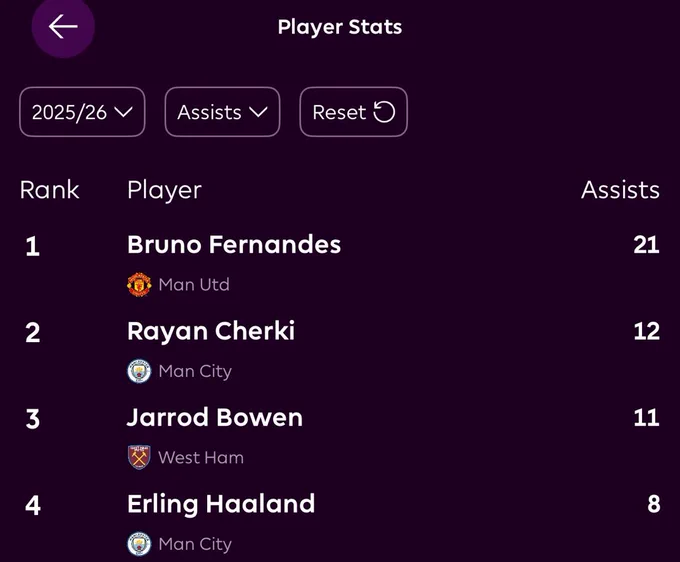Click Rayan Cherki's Man City crest

click(139, 371)
